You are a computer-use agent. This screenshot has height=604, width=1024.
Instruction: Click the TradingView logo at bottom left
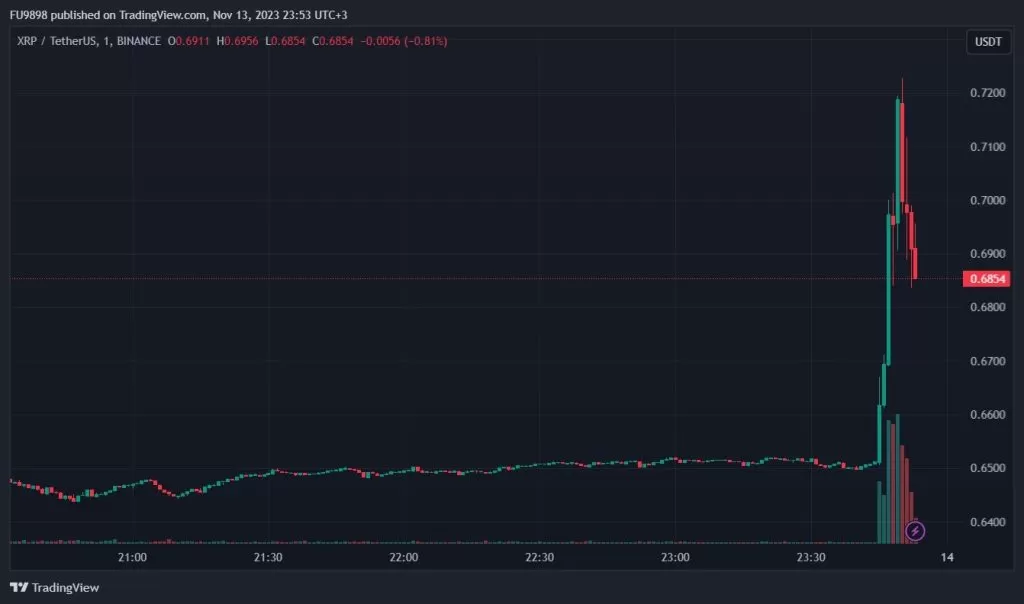pos(56,587)
